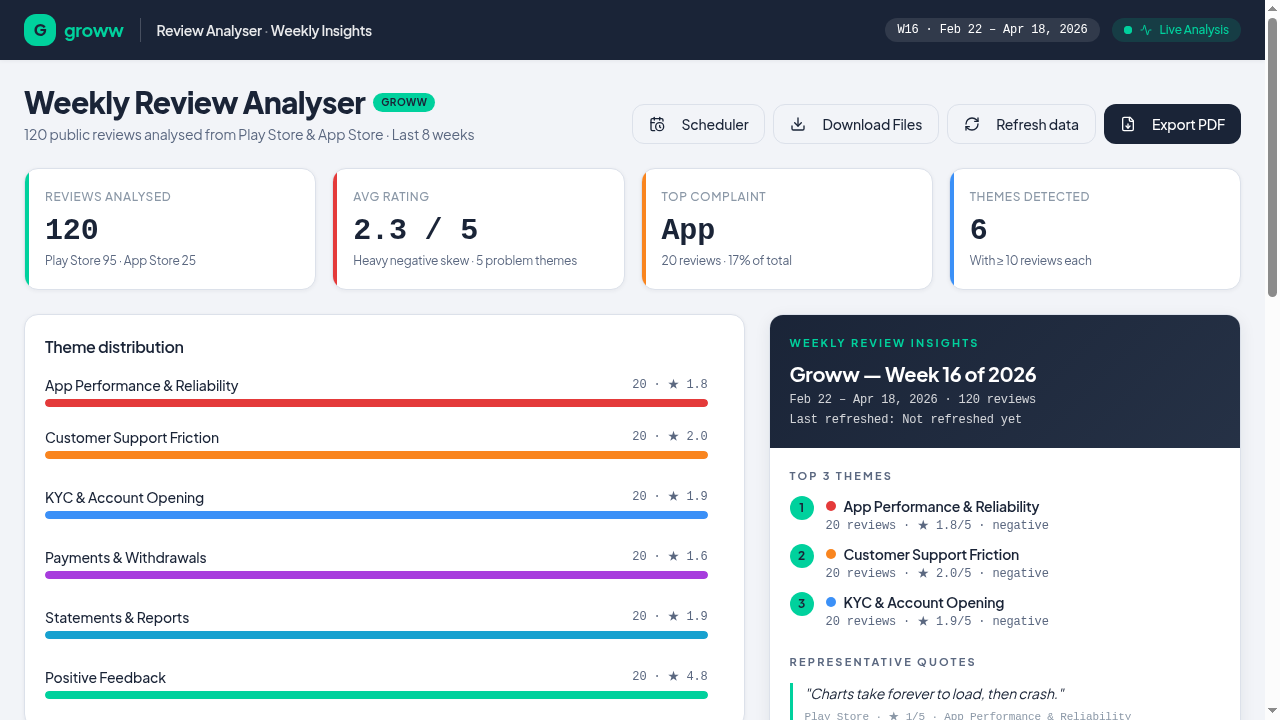Click the "REPRESENTATIVE QUOTES" section label
Screen dimensions: 1280x720
pos(883,662)
